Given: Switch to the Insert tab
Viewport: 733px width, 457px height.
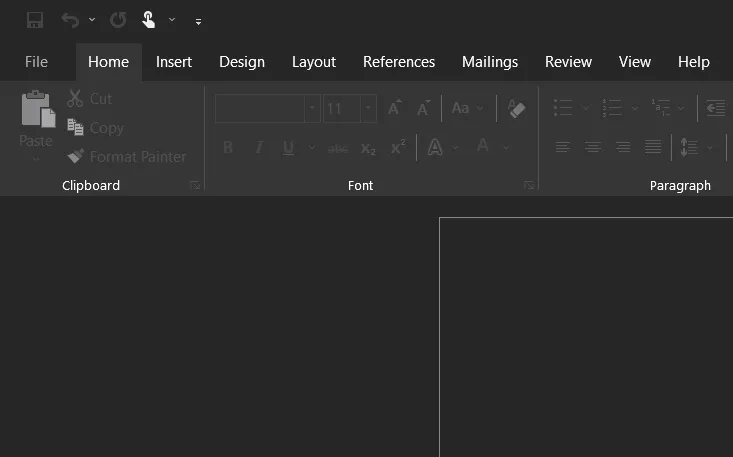Looking at the screenshot, I should click(x=174, y=62).
